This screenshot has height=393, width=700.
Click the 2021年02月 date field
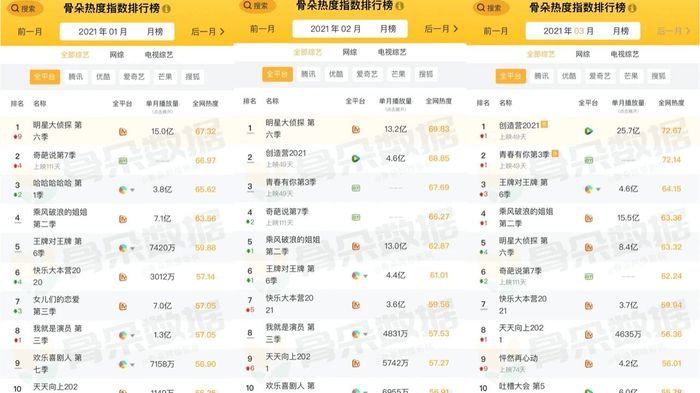350,29
